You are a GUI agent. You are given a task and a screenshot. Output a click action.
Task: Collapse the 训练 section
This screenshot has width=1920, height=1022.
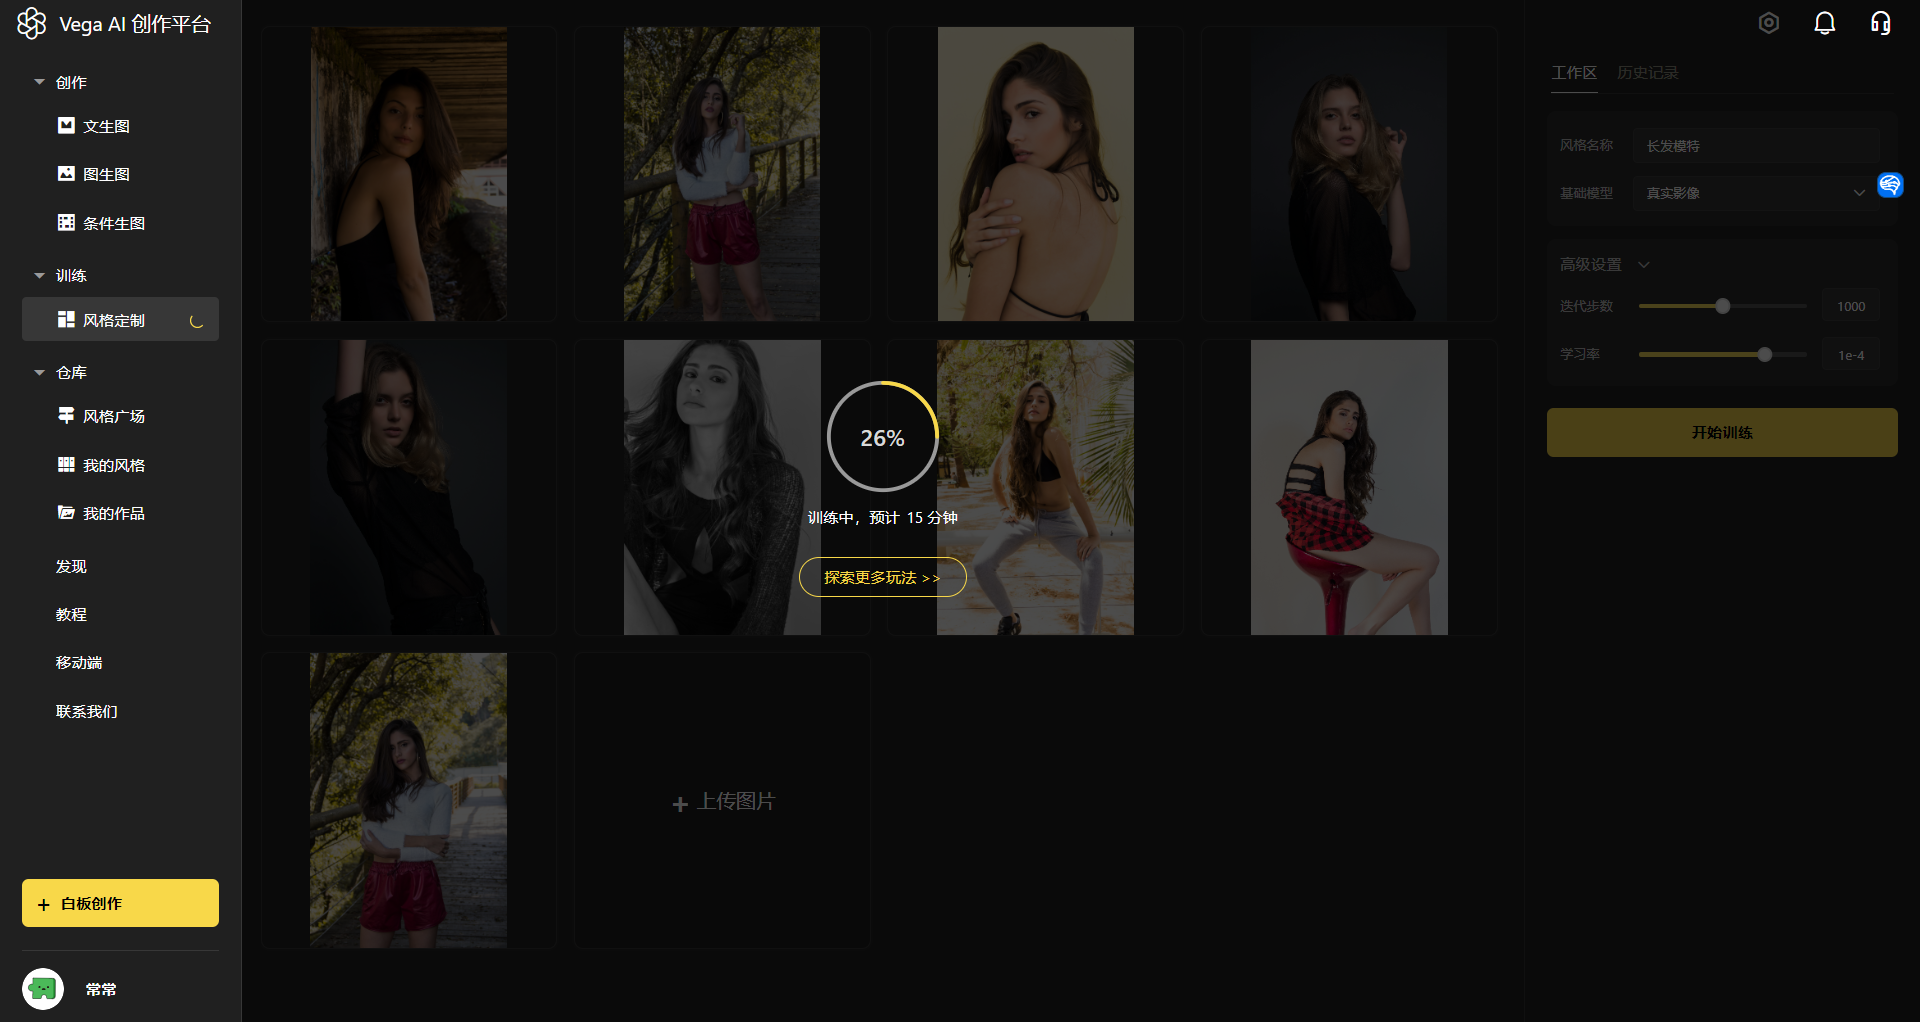[40, 275]
